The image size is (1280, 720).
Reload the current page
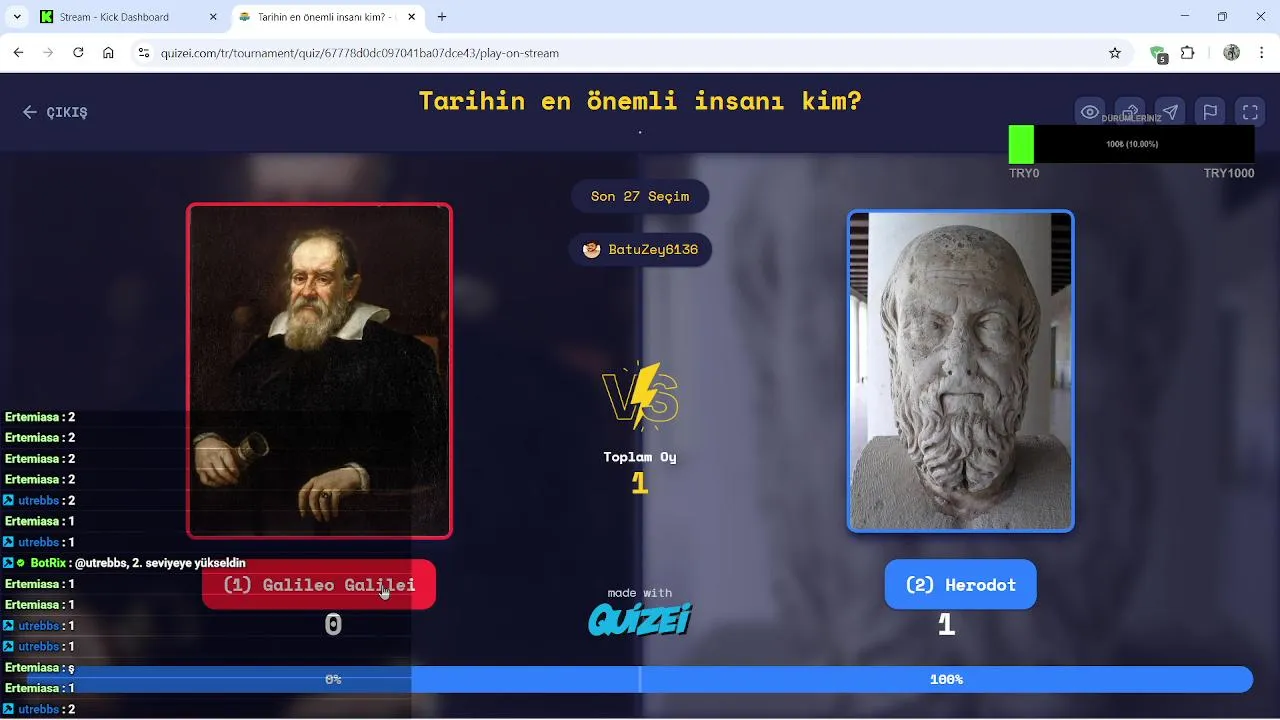pyautogui.click(x=78, y=53)
